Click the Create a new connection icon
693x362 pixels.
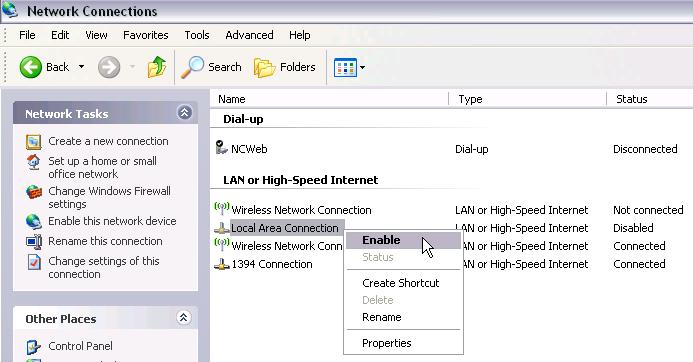pyautogui.click(x=34, y=142)
